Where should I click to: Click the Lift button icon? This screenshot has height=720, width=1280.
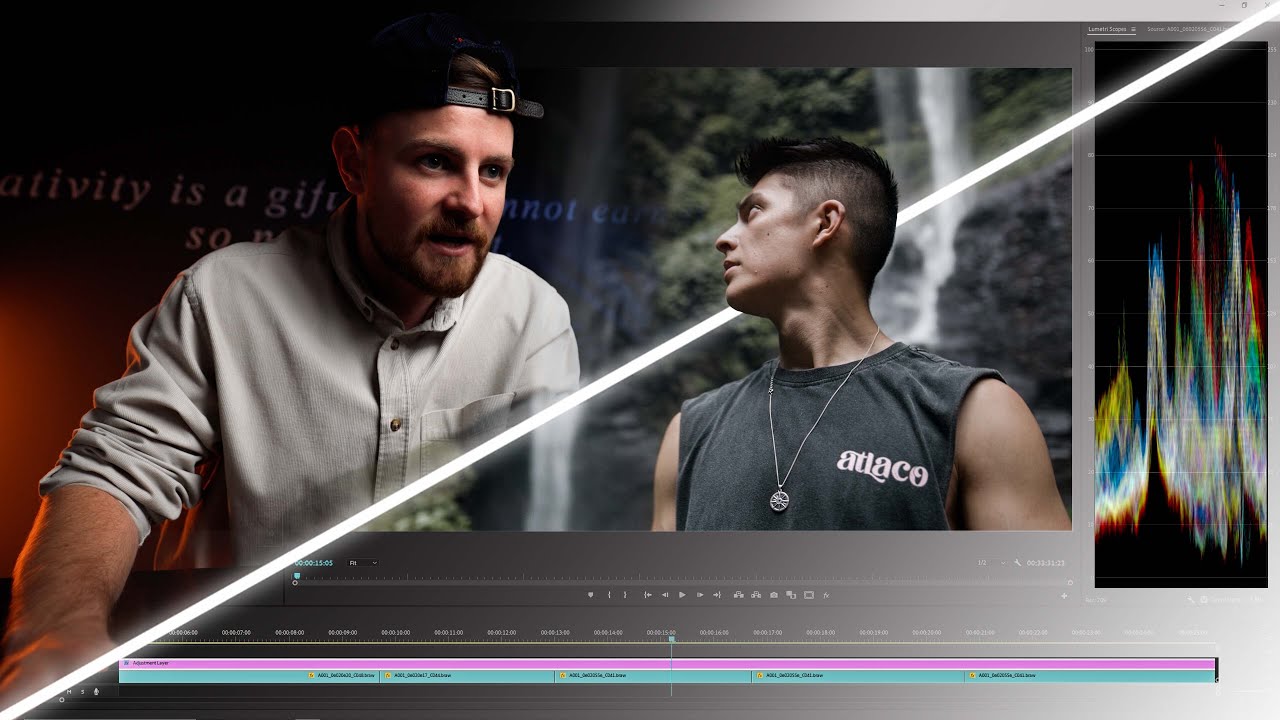(x=739, y=595)
